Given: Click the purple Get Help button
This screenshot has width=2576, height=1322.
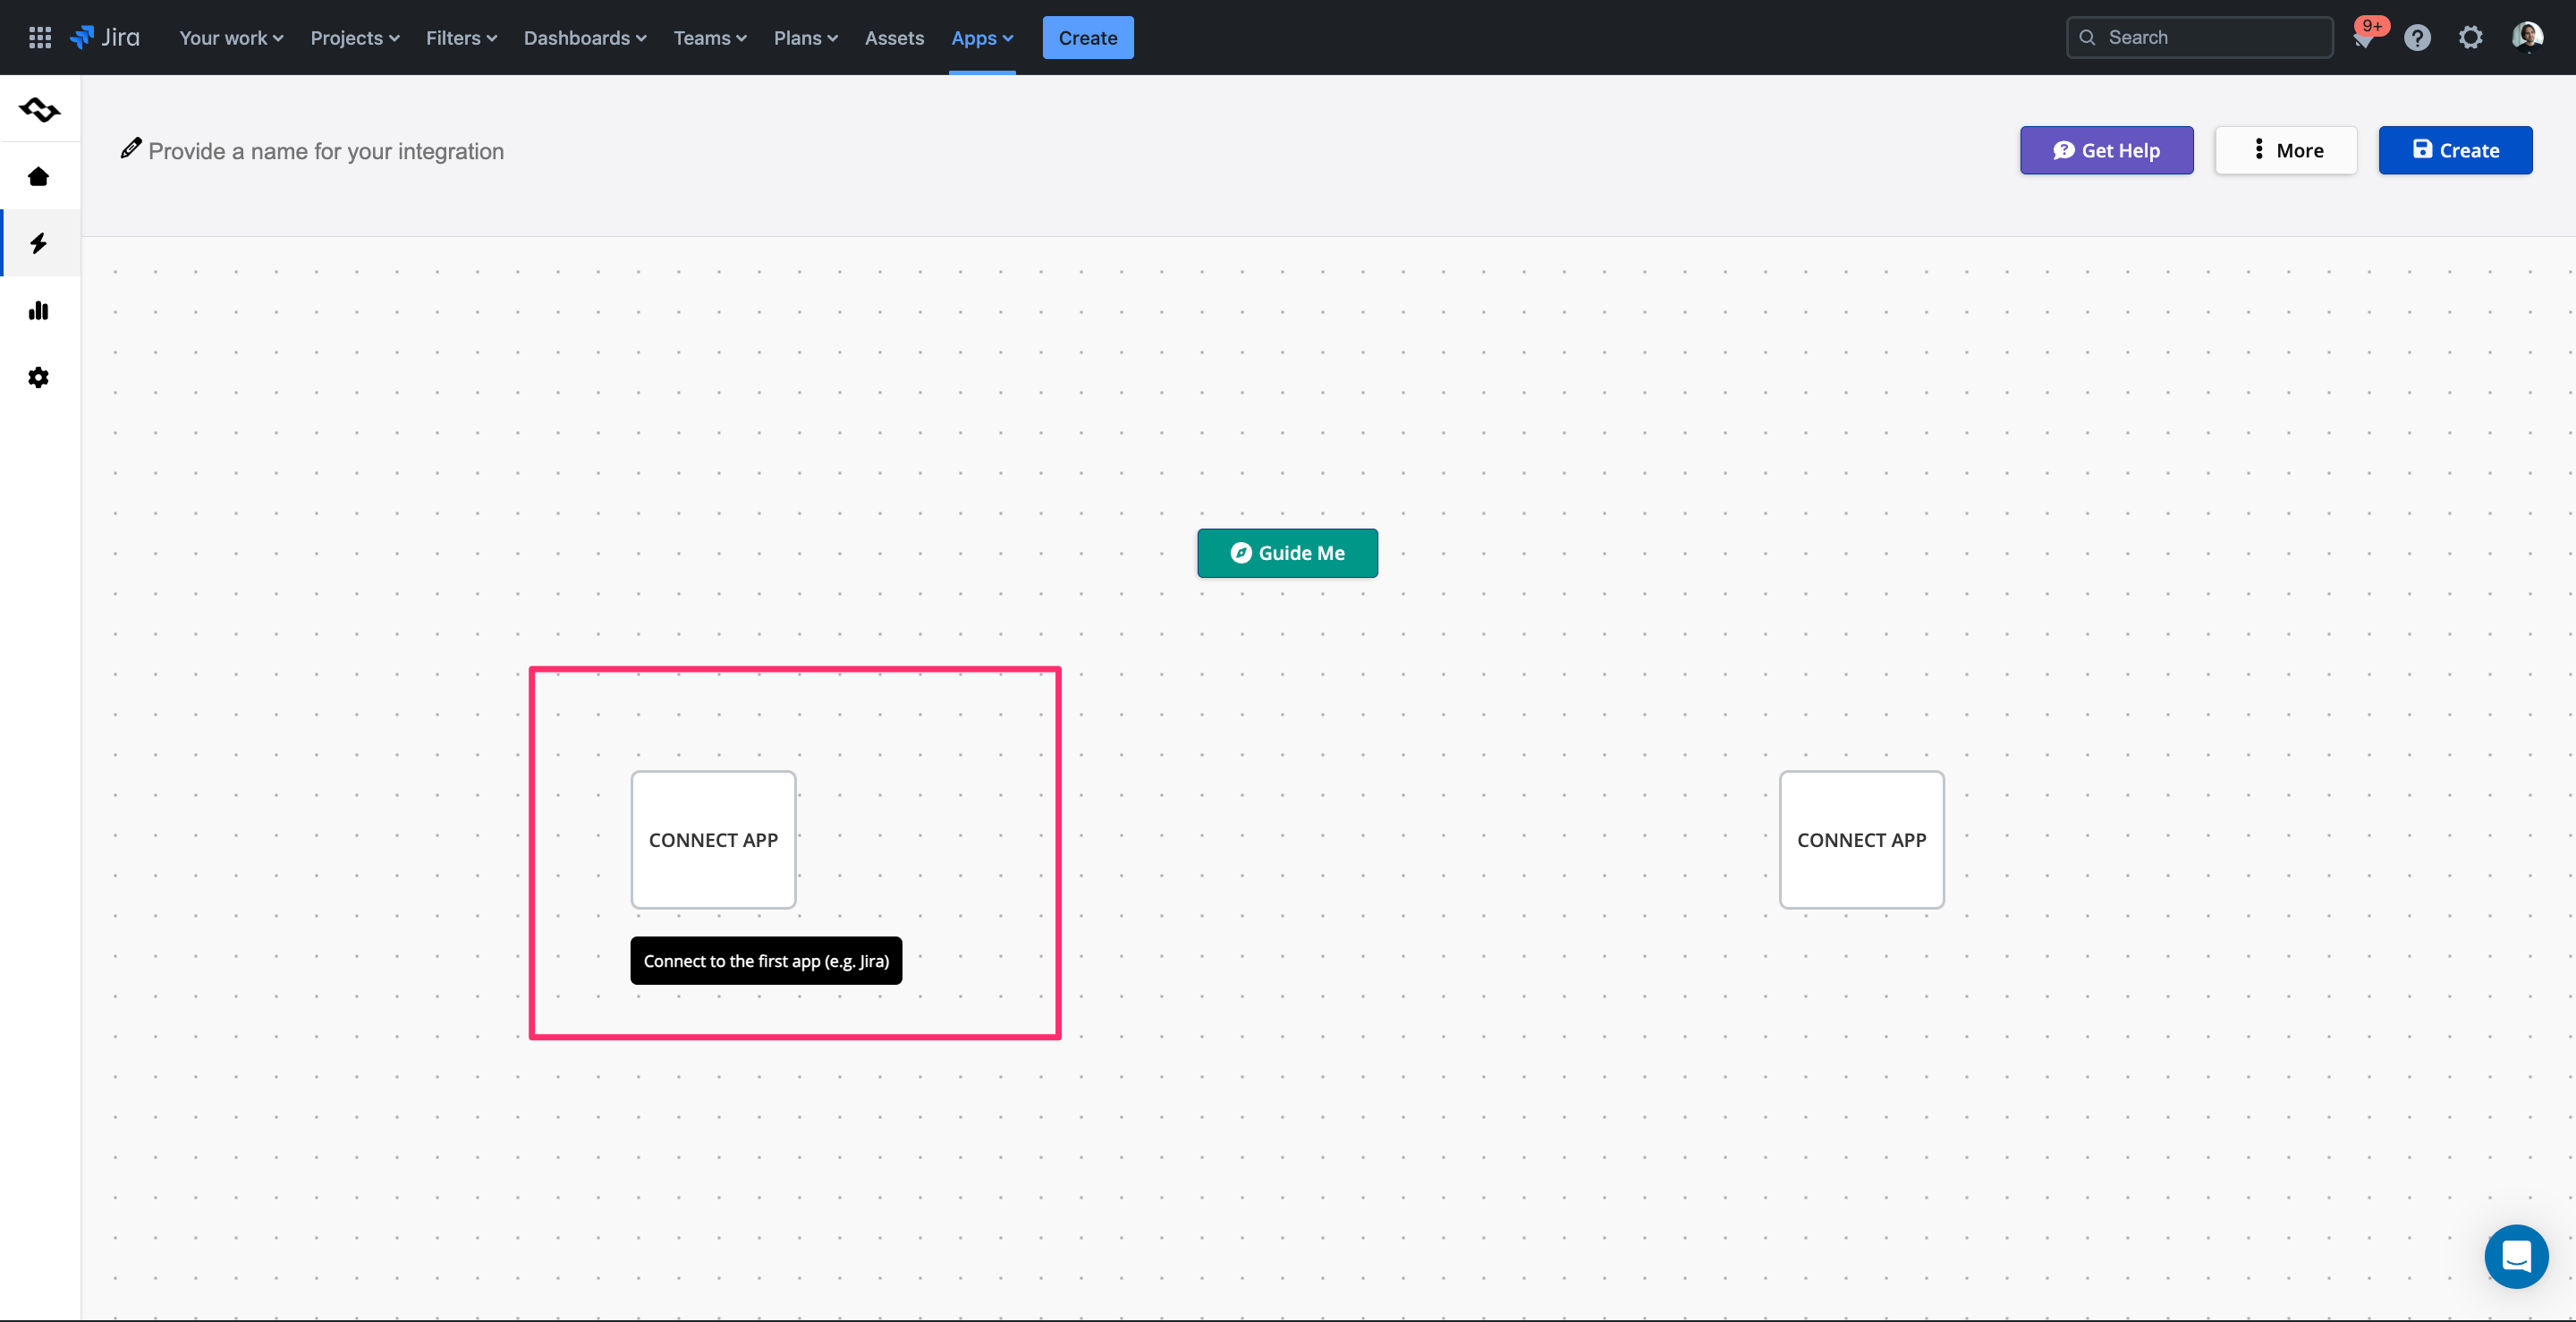Looking at the screenshot, I should coord(2106,150).
